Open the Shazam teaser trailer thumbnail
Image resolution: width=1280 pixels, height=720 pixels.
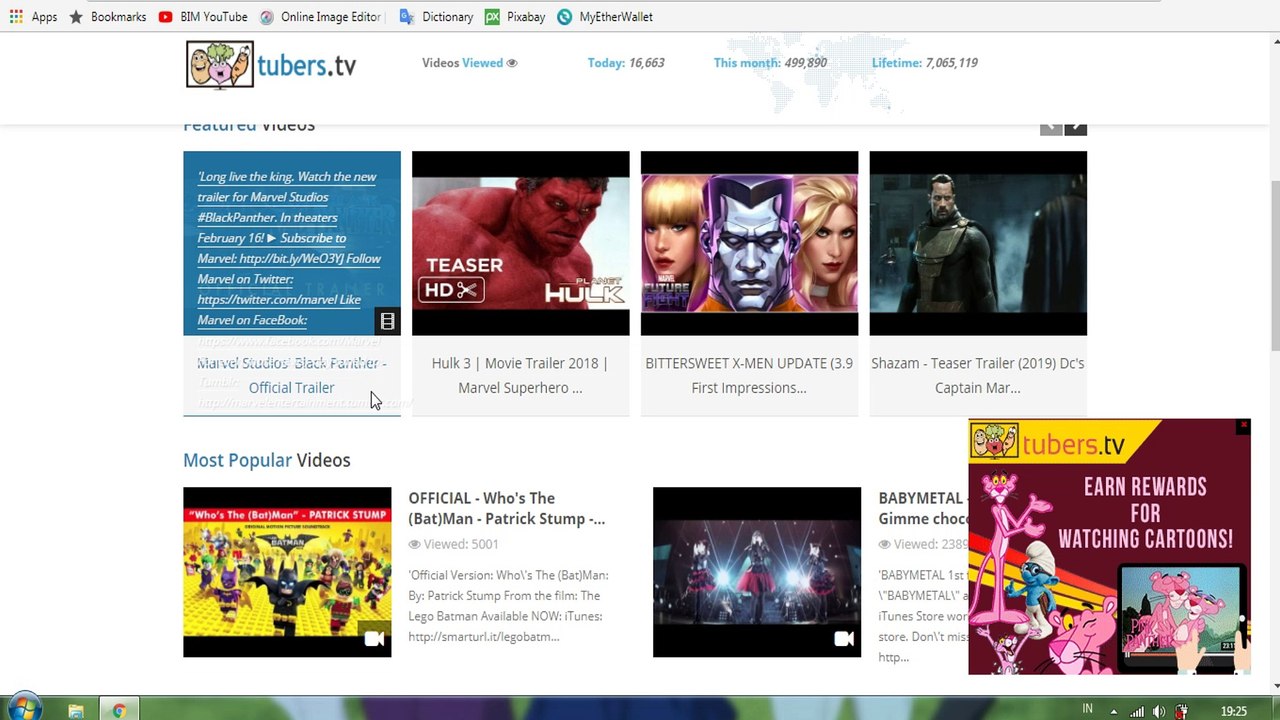[x=978, y=243]
